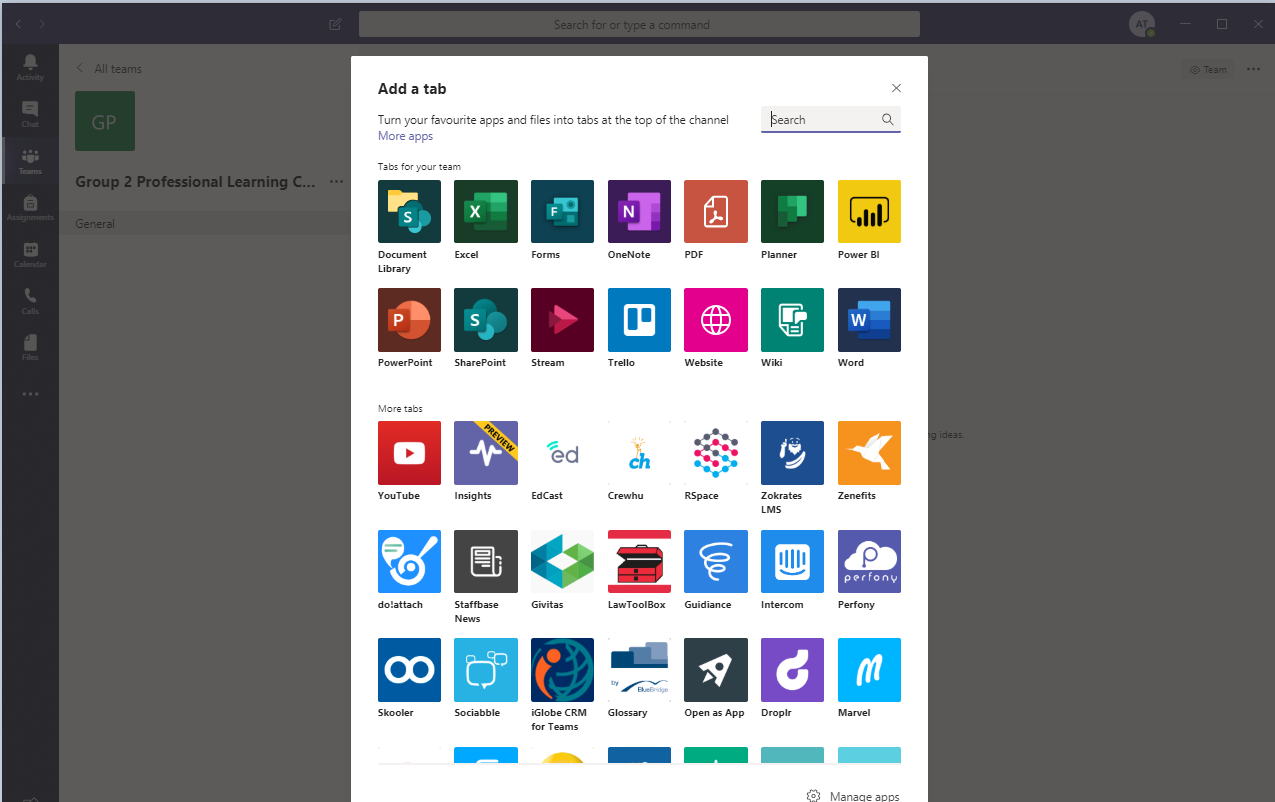The width and height of the screenshot is (1275, 802).
Task: Pick iGlobe CRM for Teams app
Action: [x=562, y=670]
